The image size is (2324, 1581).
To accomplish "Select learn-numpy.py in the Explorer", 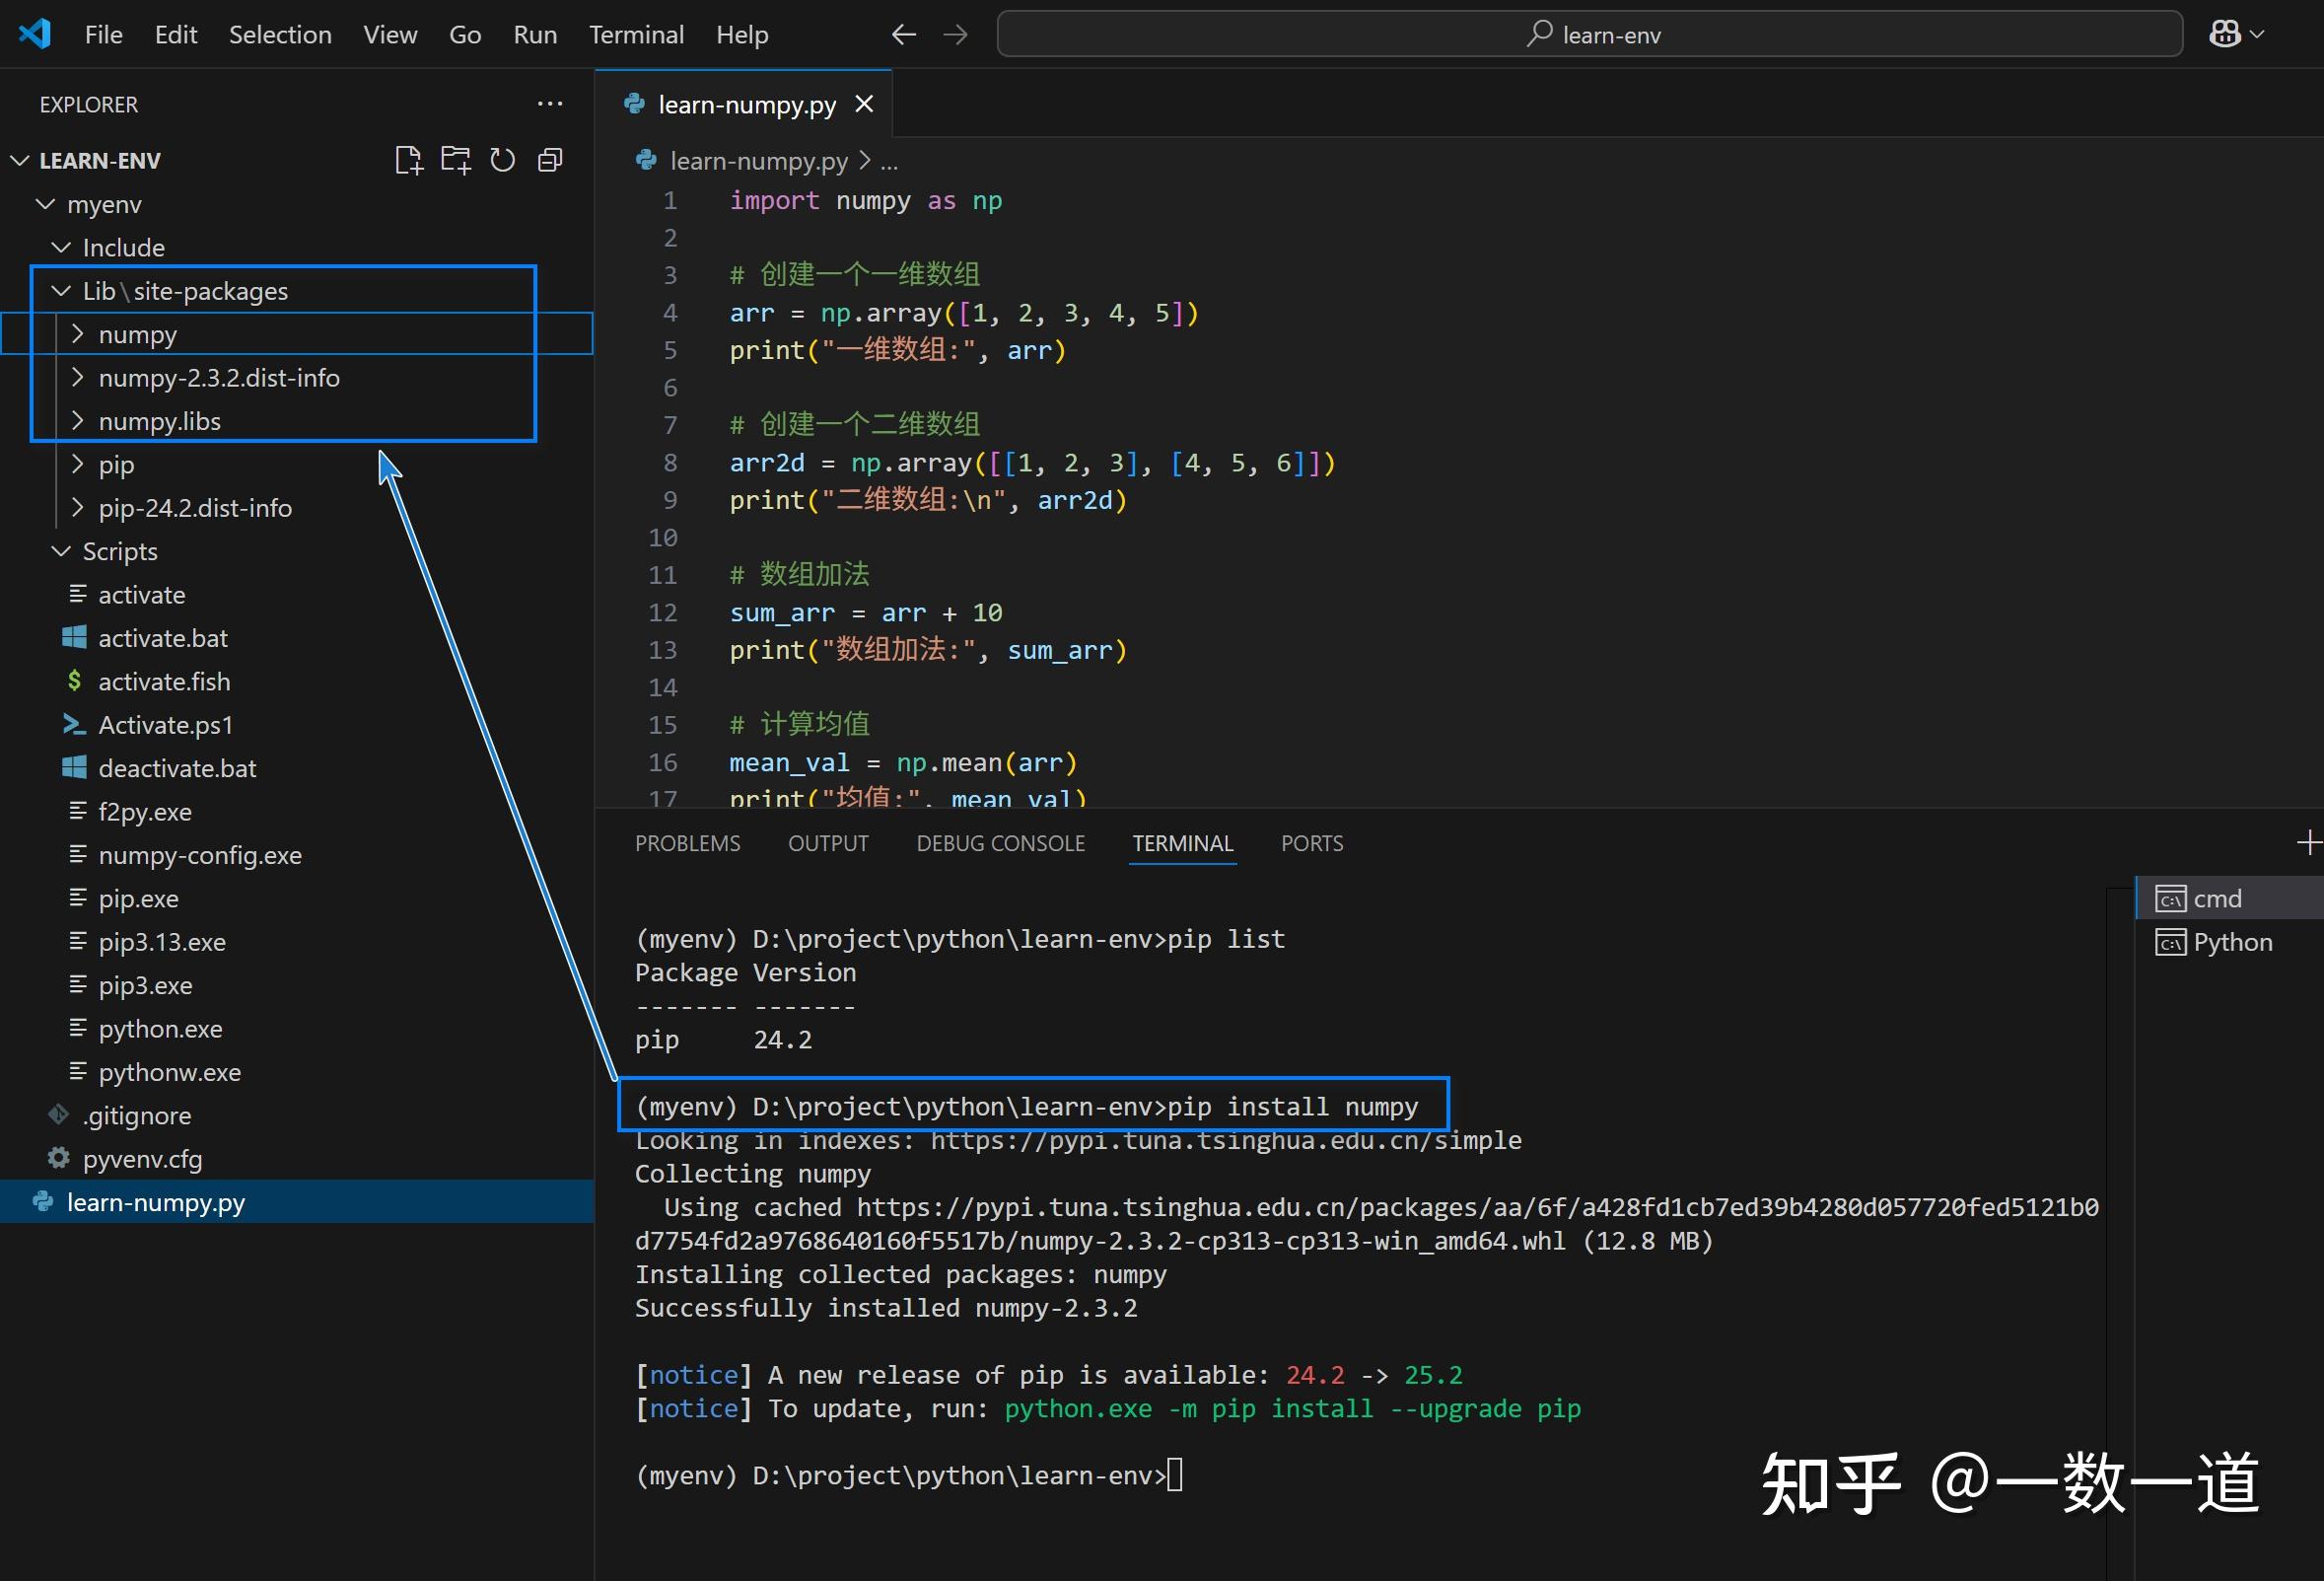I will 156,1202.
